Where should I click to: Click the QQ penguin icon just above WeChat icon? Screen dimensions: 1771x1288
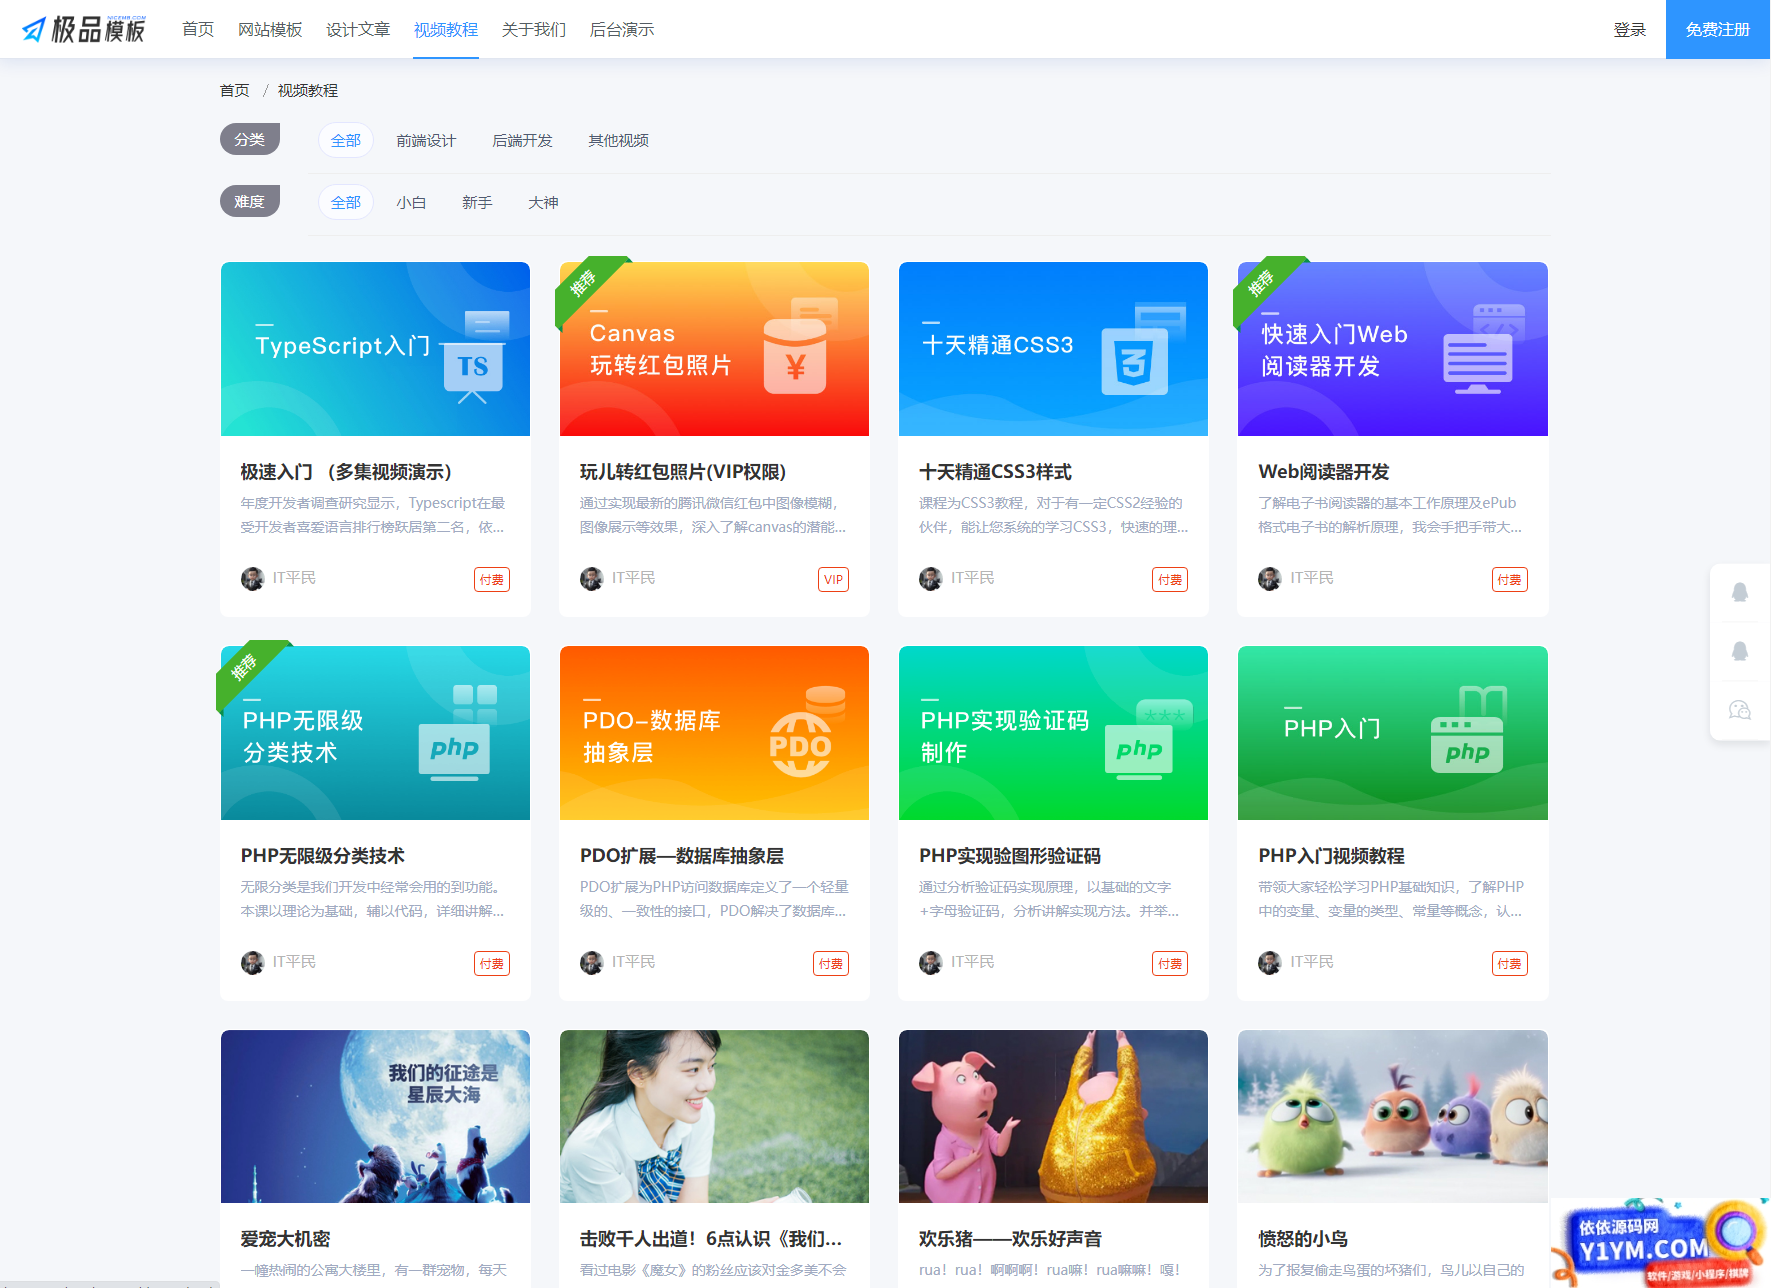pos(1740,651)
